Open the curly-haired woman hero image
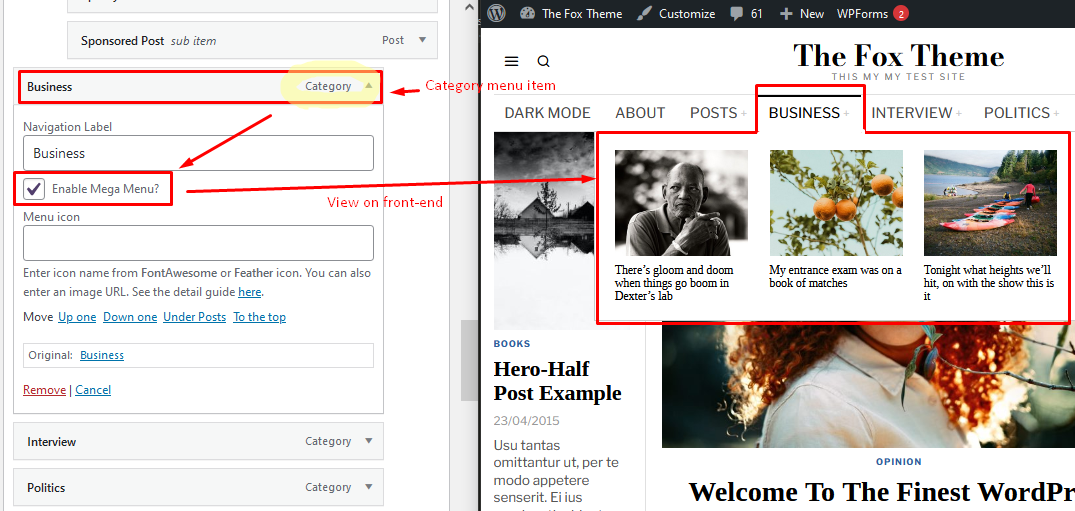Image resolution: width=1075 pixels, height=511 pixels. [x=868, y=387]
